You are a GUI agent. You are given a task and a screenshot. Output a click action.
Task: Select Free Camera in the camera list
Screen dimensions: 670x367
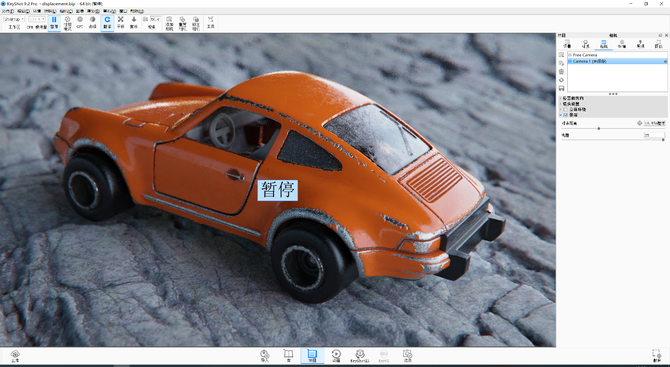point(585,55)
